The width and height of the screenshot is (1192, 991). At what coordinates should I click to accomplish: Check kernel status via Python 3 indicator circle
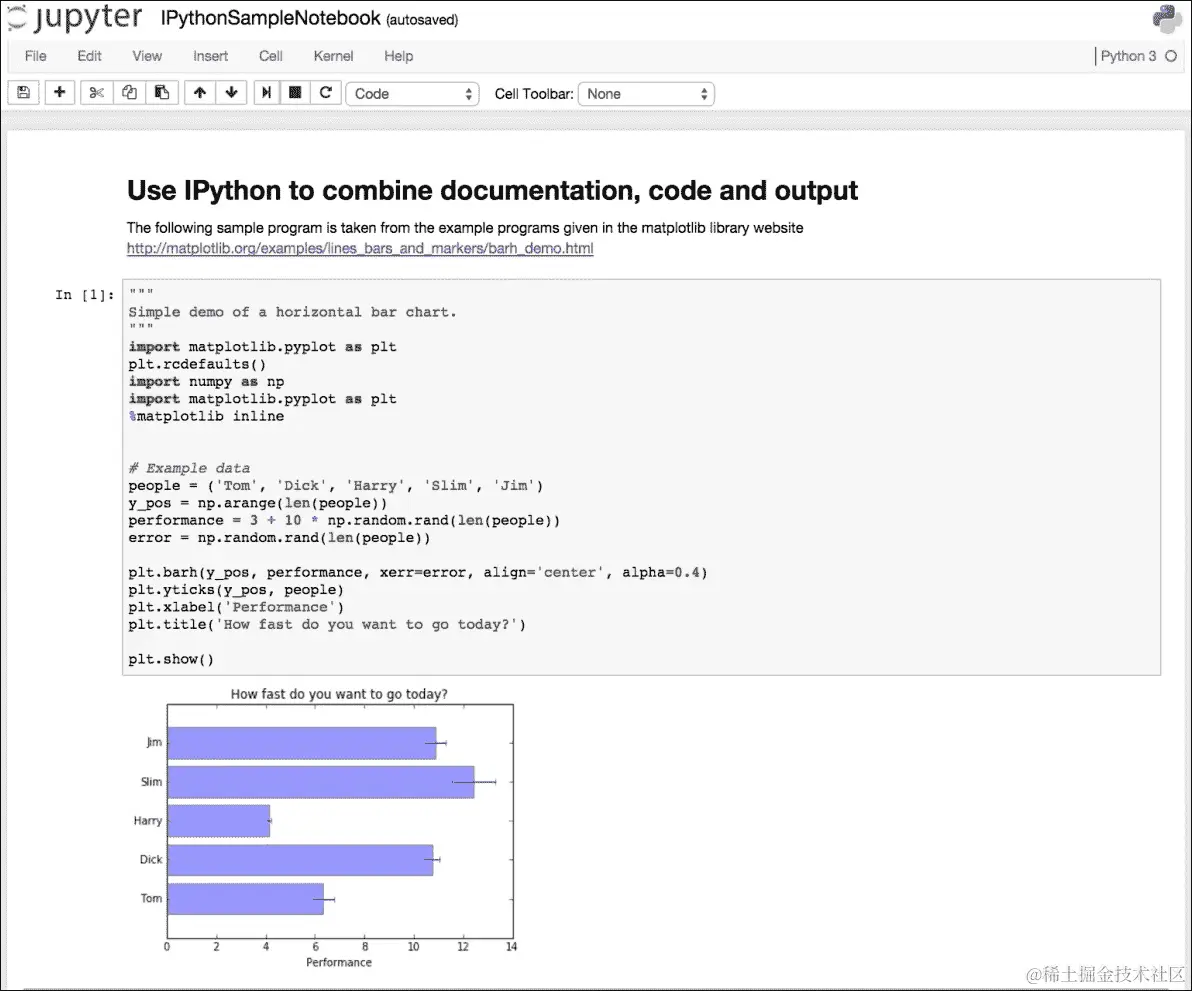coord(1172,57)
